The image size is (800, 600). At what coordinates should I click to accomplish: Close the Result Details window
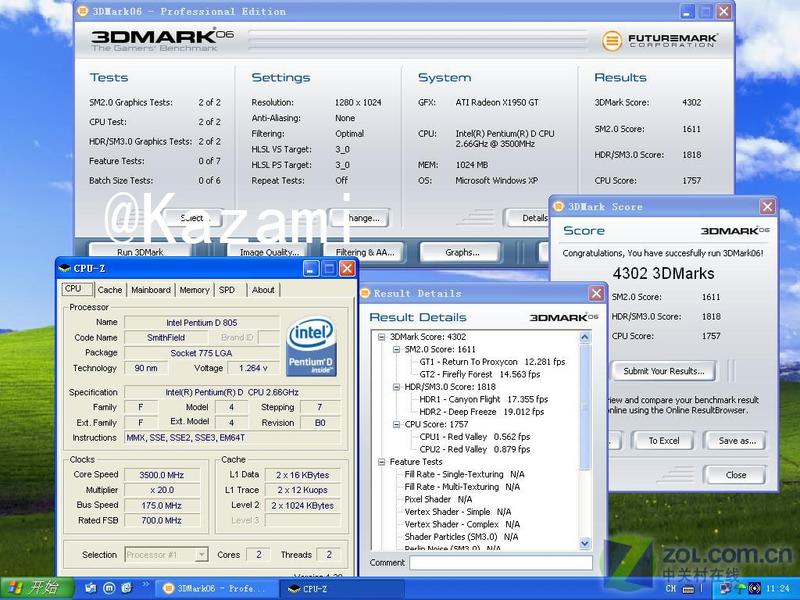(x=596, y=293)
